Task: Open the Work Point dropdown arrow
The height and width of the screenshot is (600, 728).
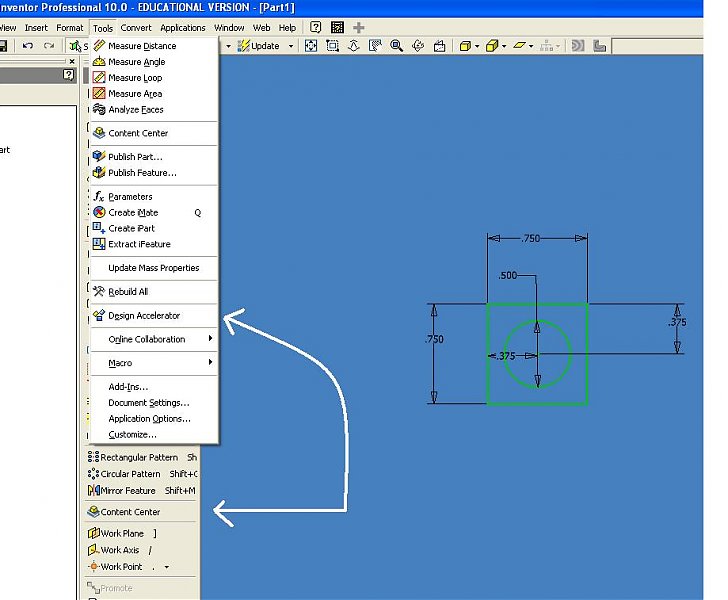Action: (x=166, y=567)
